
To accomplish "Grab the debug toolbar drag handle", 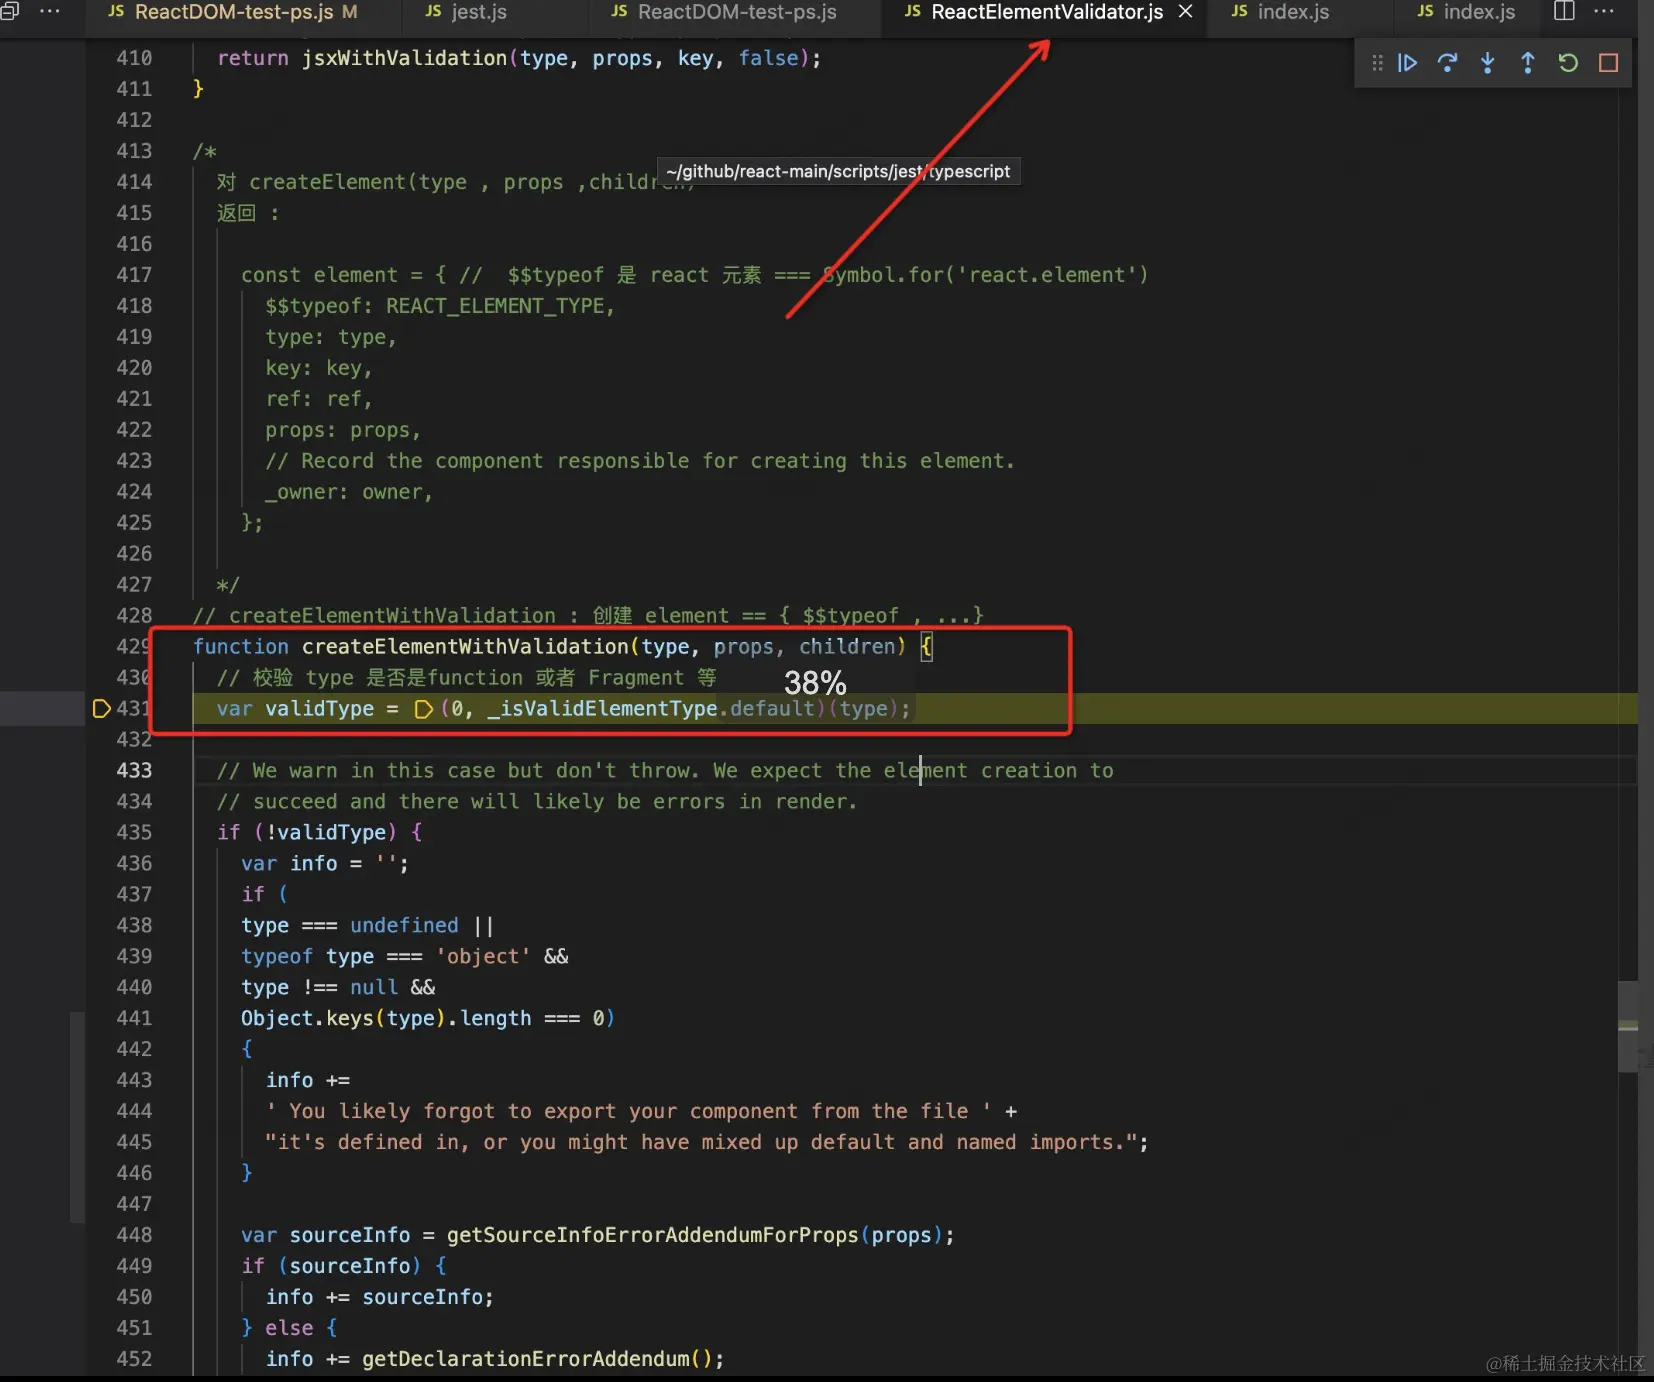I will pyautogui.click(x=1377, y=63).
